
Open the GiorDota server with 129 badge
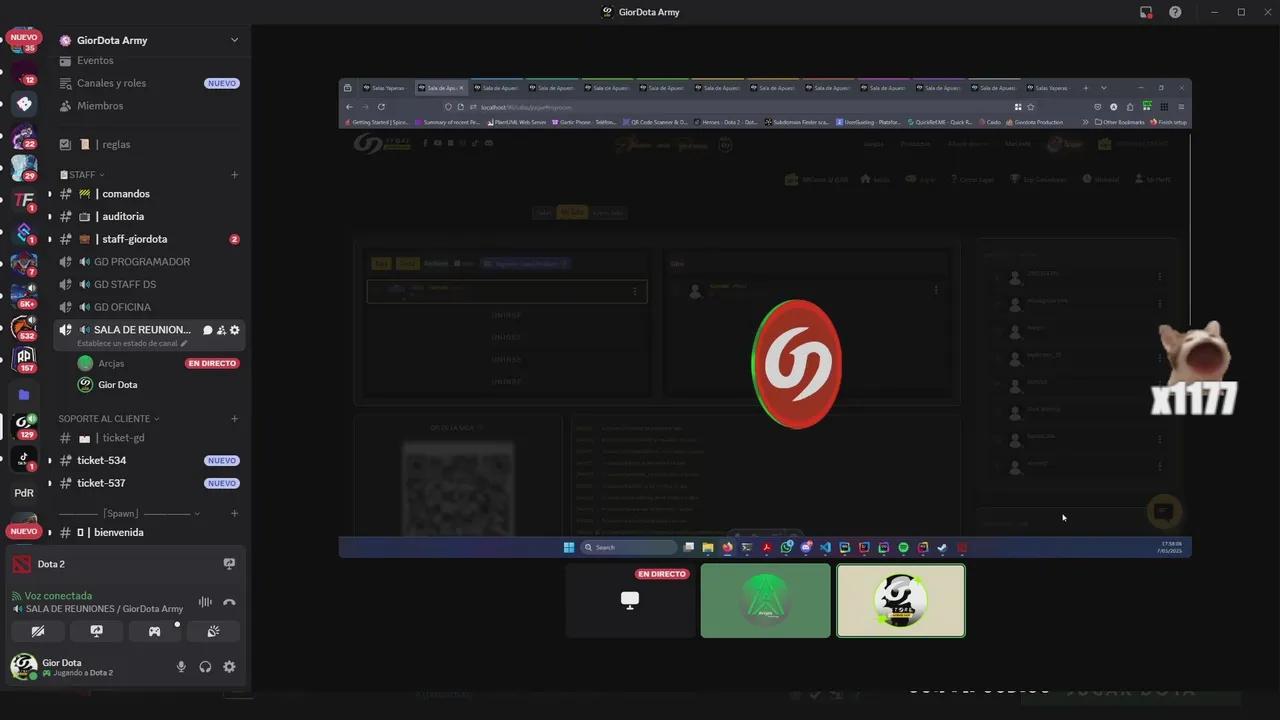click(x=24, y=427)
